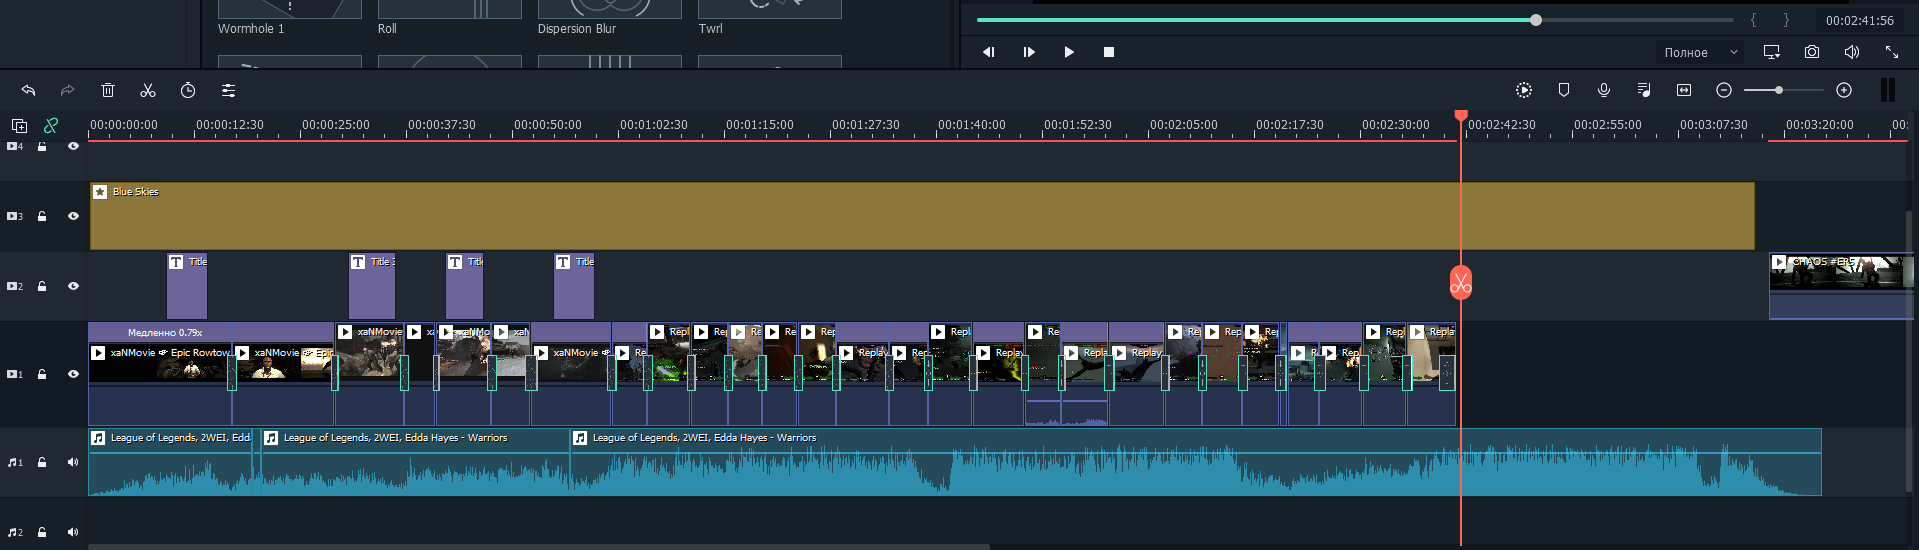Delete selected clip with trash icon
The width and height of the screenshot is (1919, 550).
[x=108, y=91]
